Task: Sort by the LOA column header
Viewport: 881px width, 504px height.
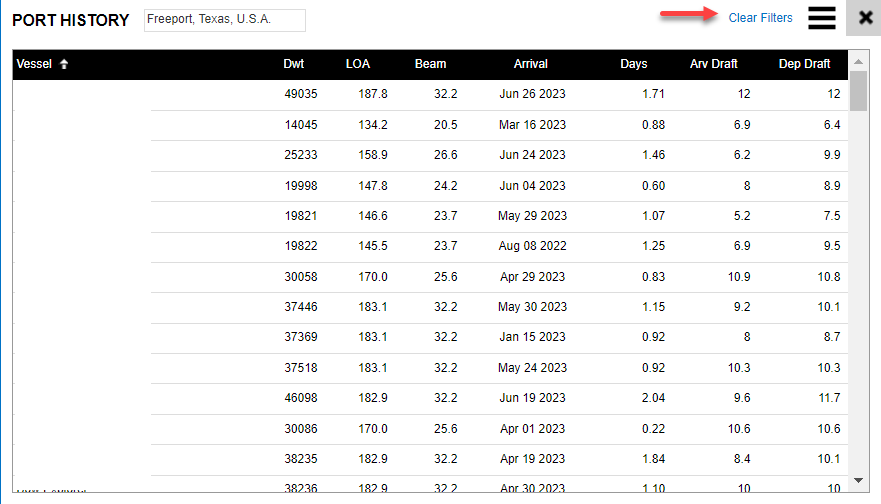Action: point(357,64)
